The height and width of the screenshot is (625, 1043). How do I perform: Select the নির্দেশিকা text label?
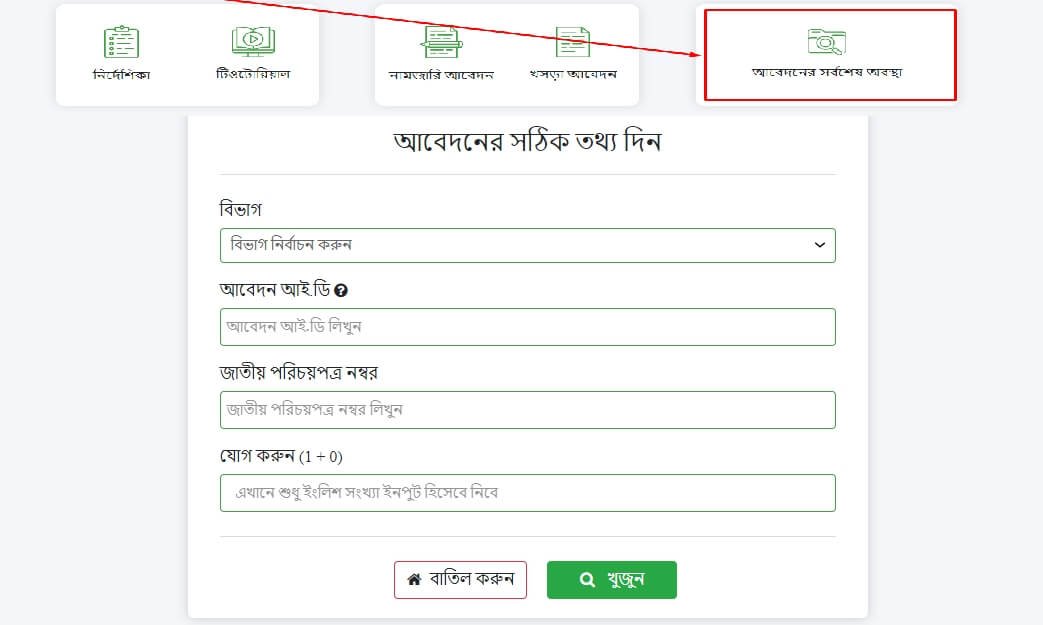tap(120, 74)
